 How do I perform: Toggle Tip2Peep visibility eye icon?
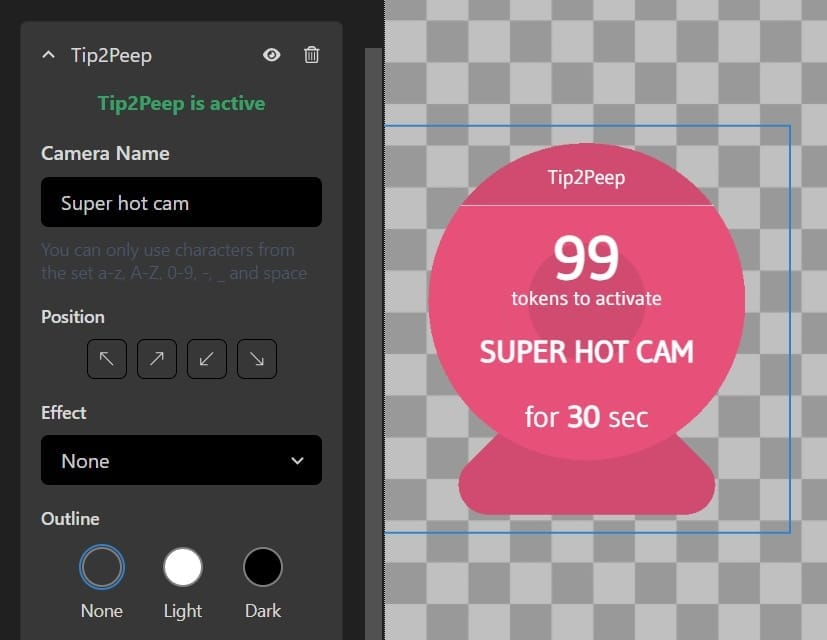(x=272, y=55)
